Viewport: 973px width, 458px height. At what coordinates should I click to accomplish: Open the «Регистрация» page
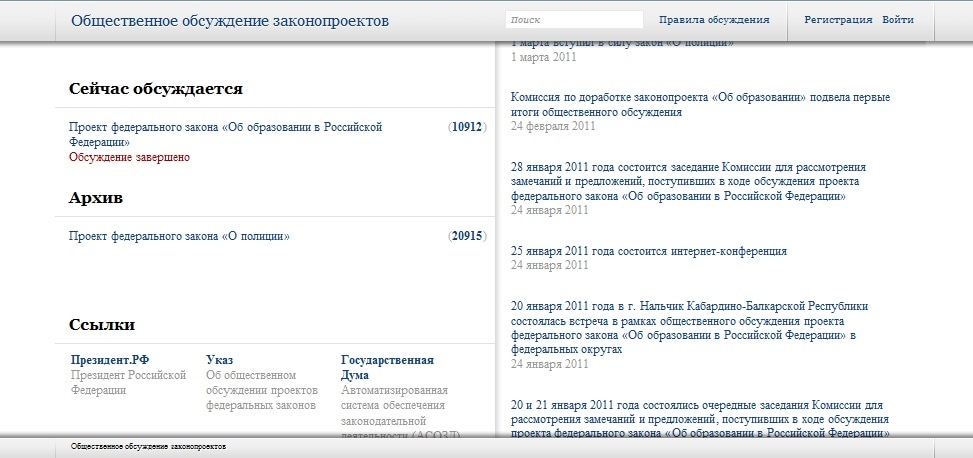(838, 20)
